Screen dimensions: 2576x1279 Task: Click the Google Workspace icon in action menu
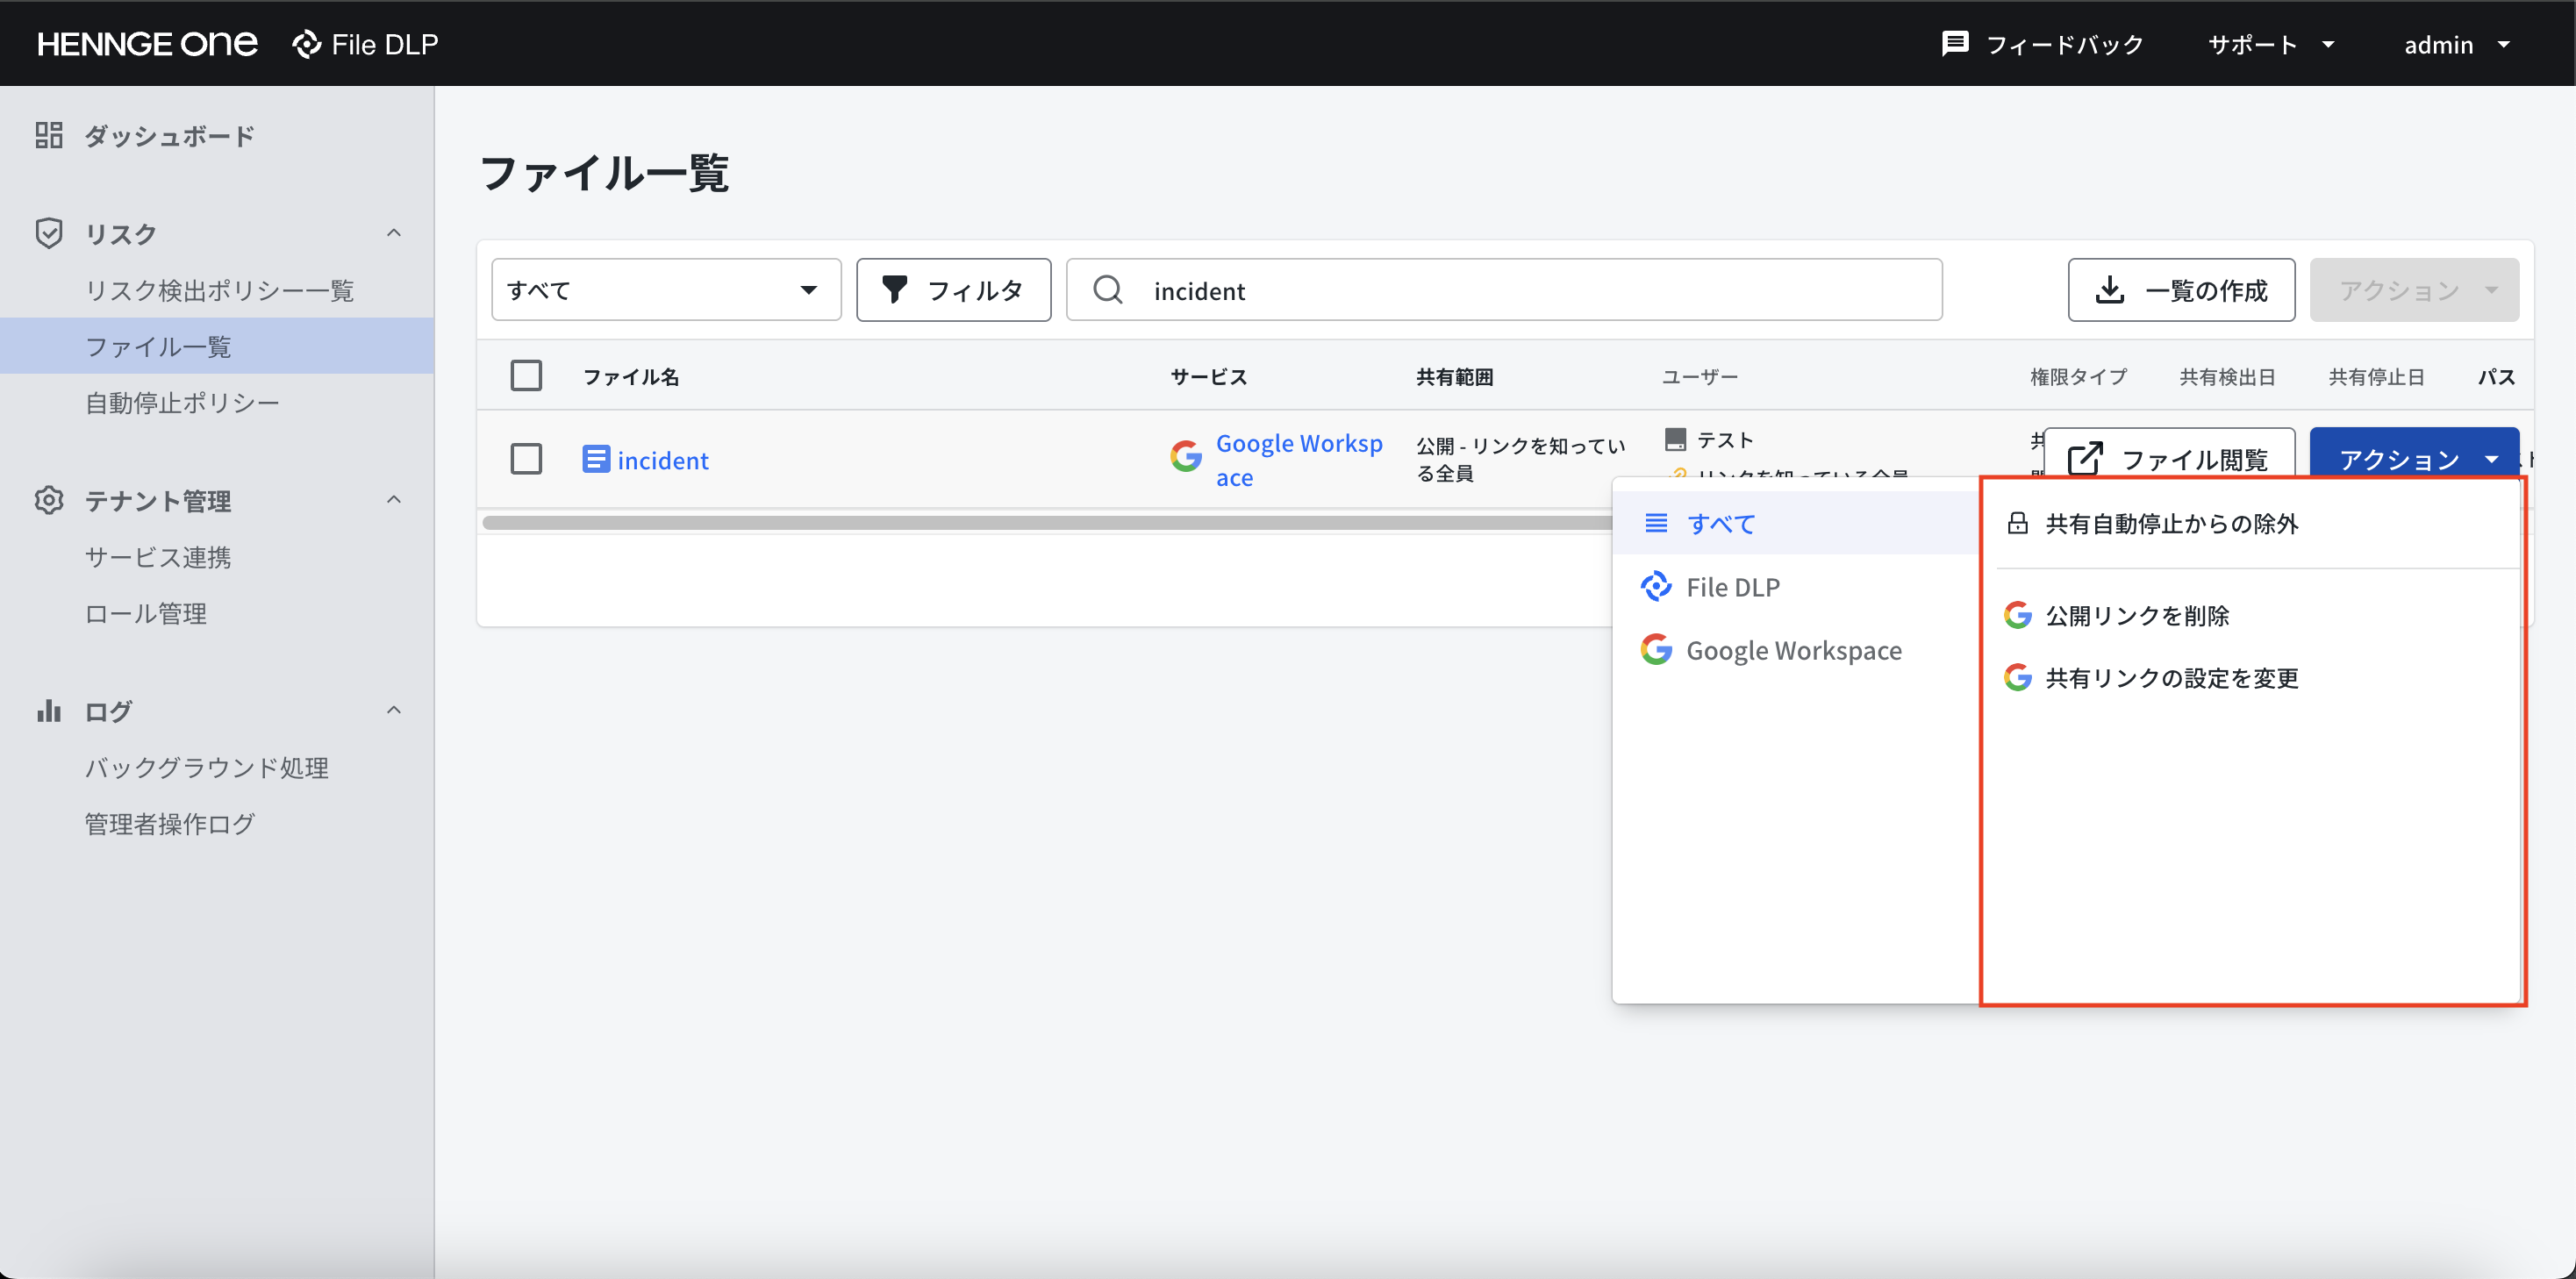[x=1656, y=649]
